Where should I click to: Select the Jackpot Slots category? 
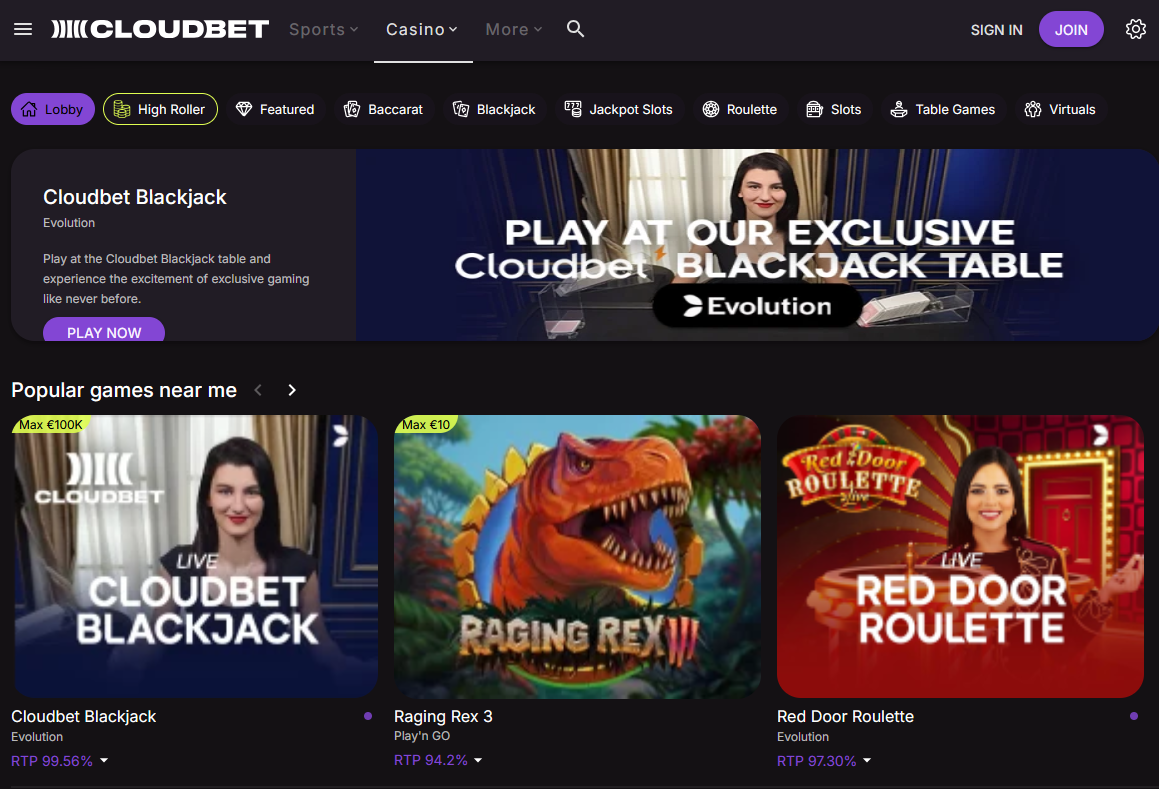point(619,109)
